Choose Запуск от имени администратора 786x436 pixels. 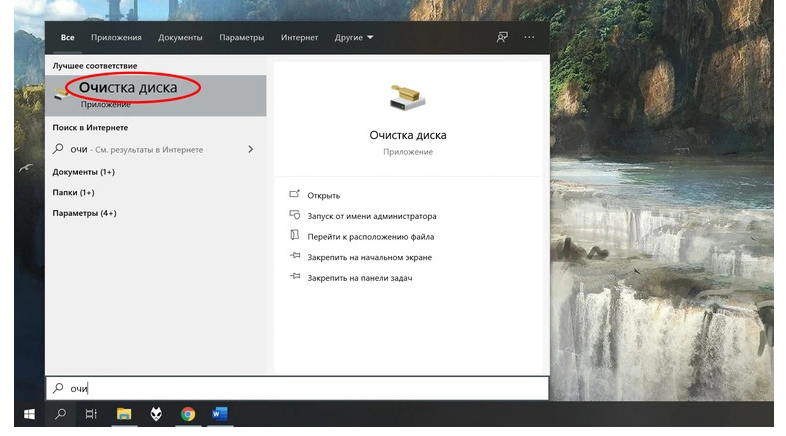(x=371, y=216)
